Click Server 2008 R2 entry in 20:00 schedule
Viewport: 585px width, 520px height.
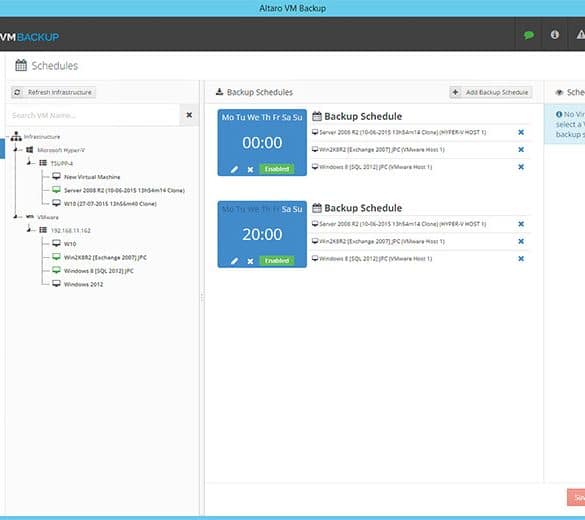tap(399, 224)
